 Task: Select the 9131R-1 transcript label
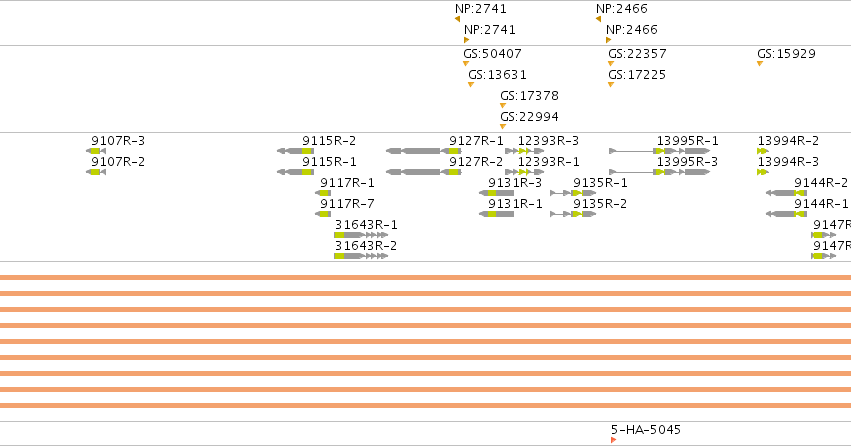pyautogui.click(x=515, y=204)
